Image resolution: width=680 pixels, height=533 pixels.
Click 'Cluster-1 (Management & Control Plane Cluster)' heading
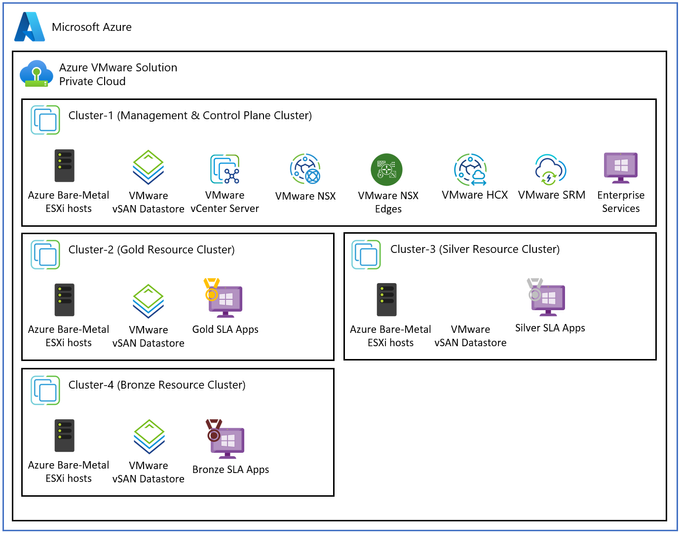(x=190, y=115)
